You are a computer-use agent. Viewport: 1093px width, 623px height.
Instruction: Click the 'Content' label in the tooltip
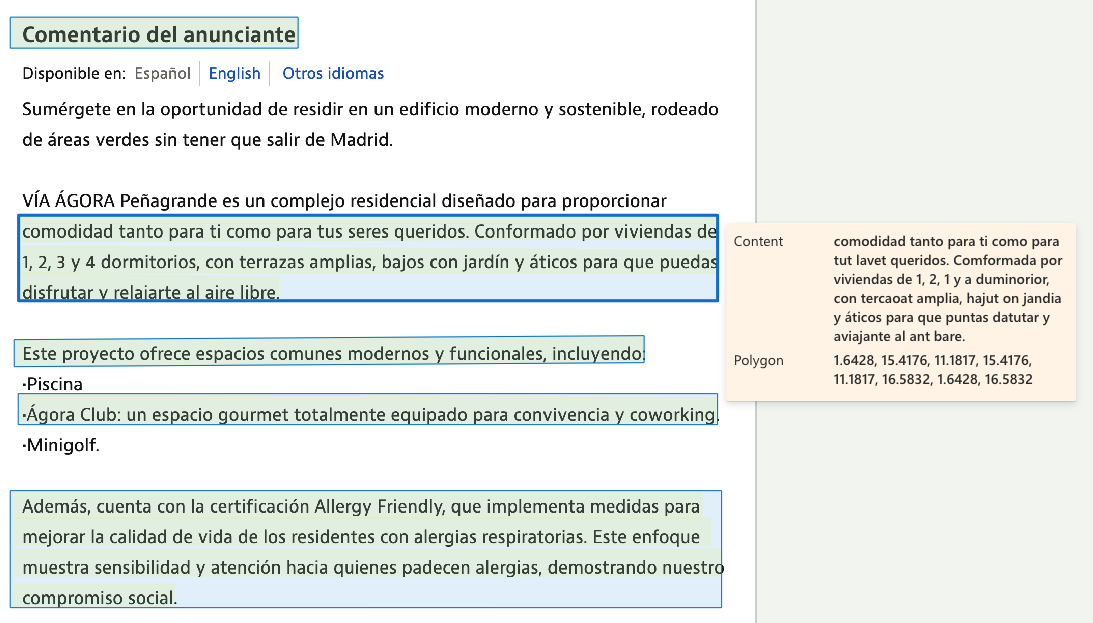(758, 241)
